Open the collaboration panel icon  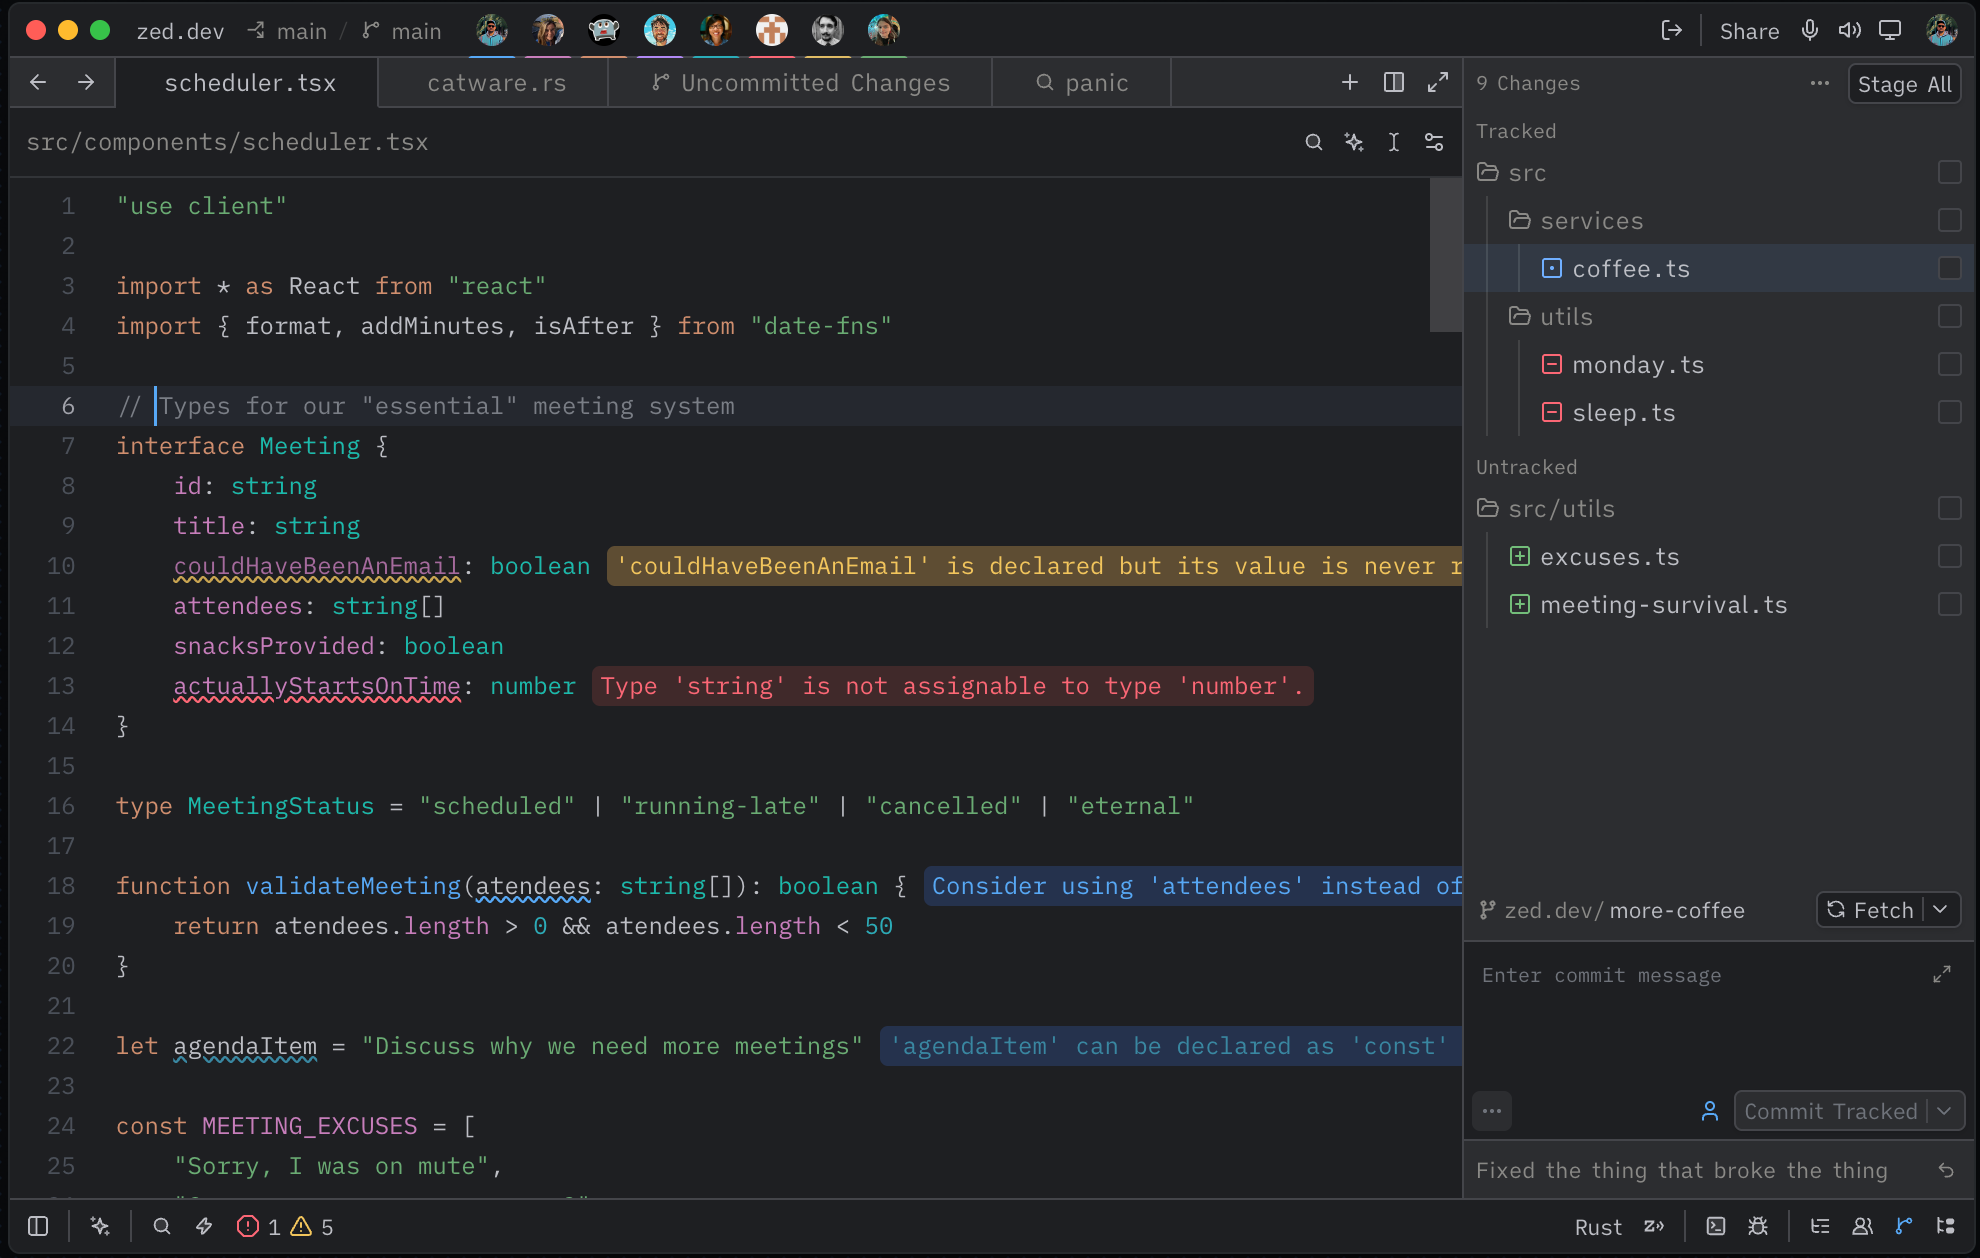click(x=1862, y=1226)
